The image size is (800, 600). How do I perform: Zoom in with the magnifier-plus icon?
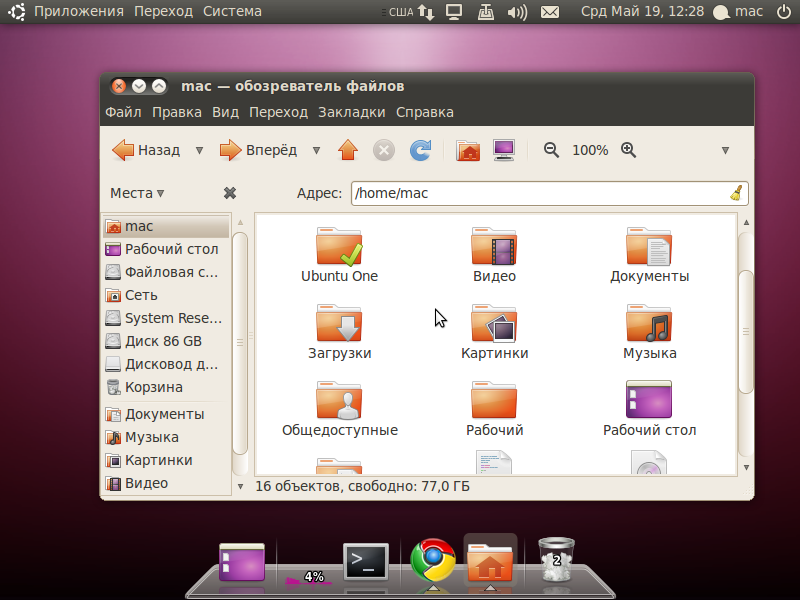tap(628, 150)
